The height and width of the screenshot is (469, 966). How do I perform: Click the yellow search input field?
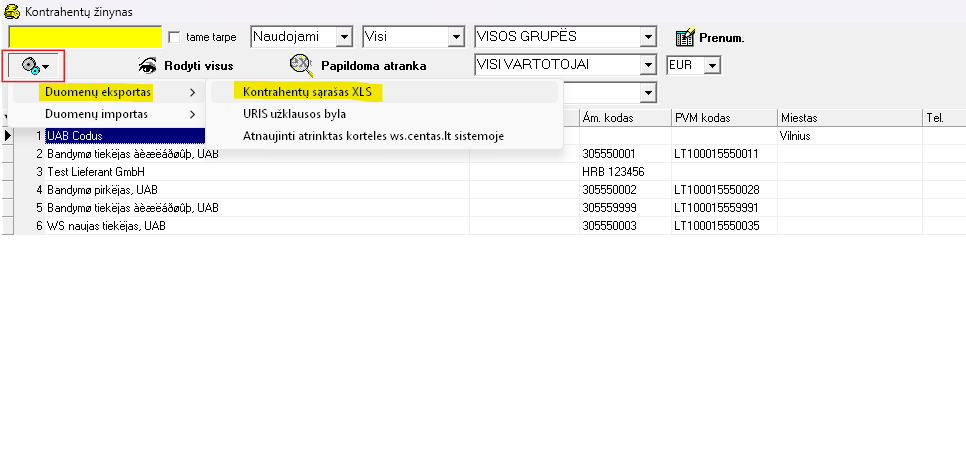pyautogui.click(x=85, y=37)
